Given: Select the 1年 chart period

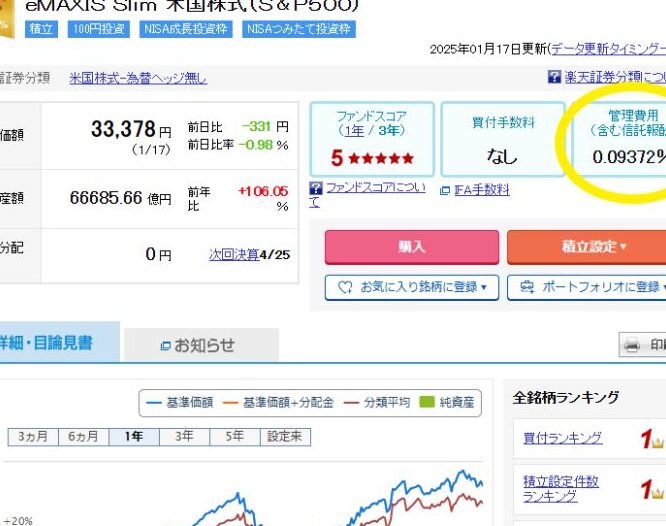Looking at the screenshot, I should 134,437.
